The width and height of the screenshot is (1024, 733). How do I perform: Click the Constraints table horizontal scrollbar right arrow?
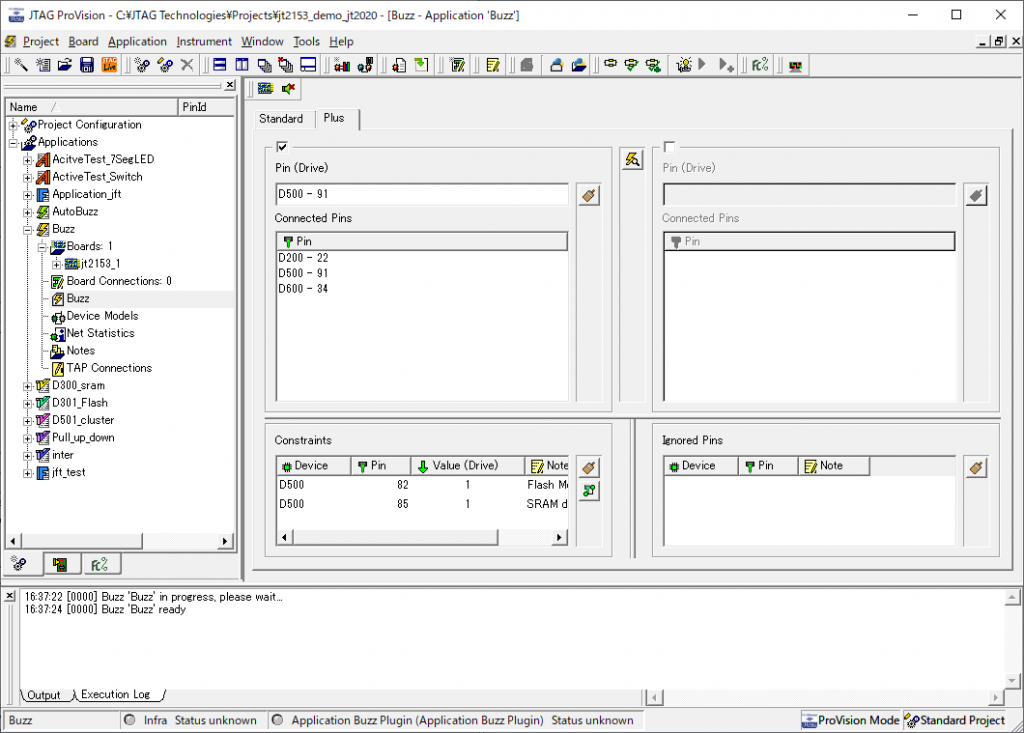coord(561,538)
